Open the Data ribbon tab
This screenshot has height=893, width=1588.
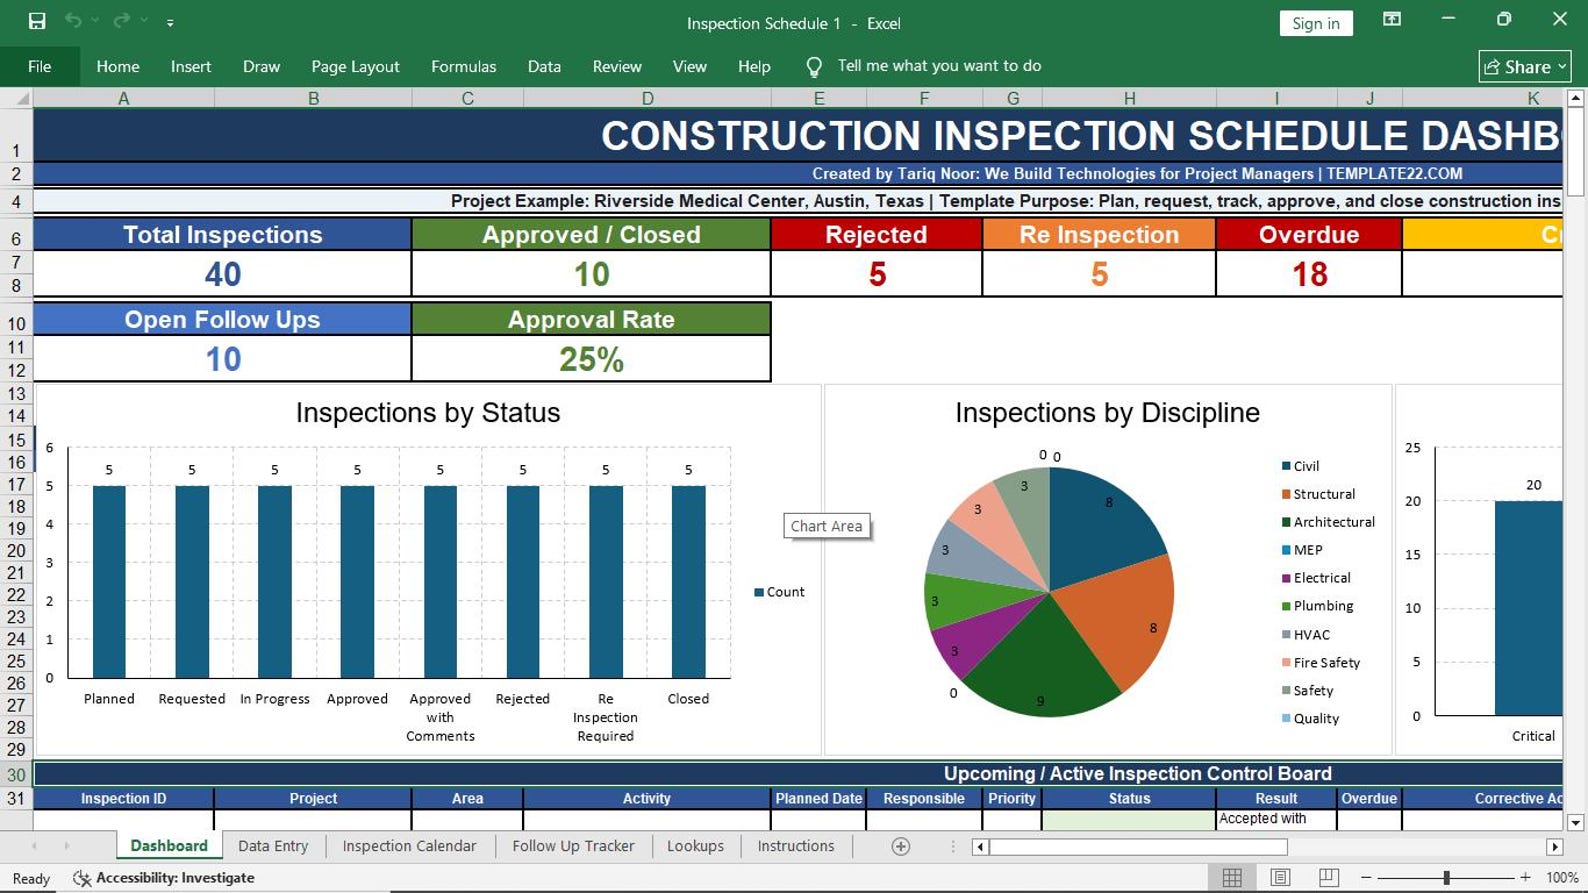pos(544,66)
